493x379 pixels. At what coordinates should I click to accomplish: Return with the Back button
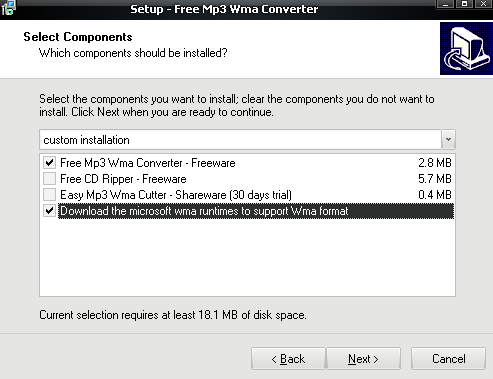(288, 359)
